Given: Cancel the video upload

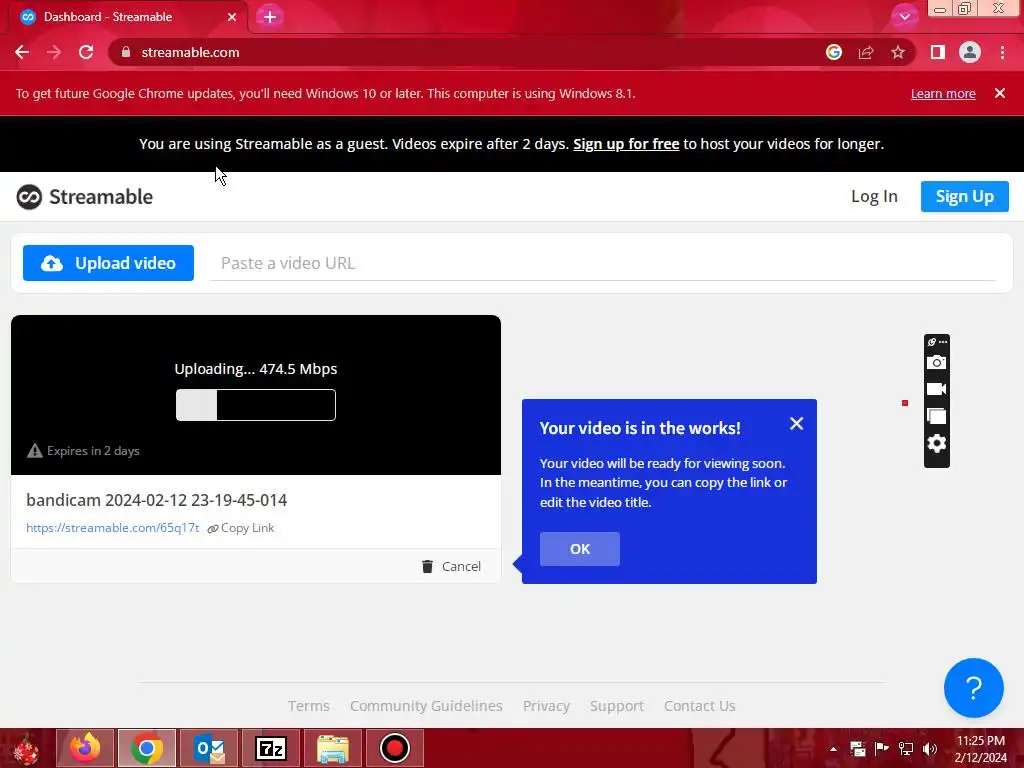Looking at the screenshot, I should tap(451, 566).
